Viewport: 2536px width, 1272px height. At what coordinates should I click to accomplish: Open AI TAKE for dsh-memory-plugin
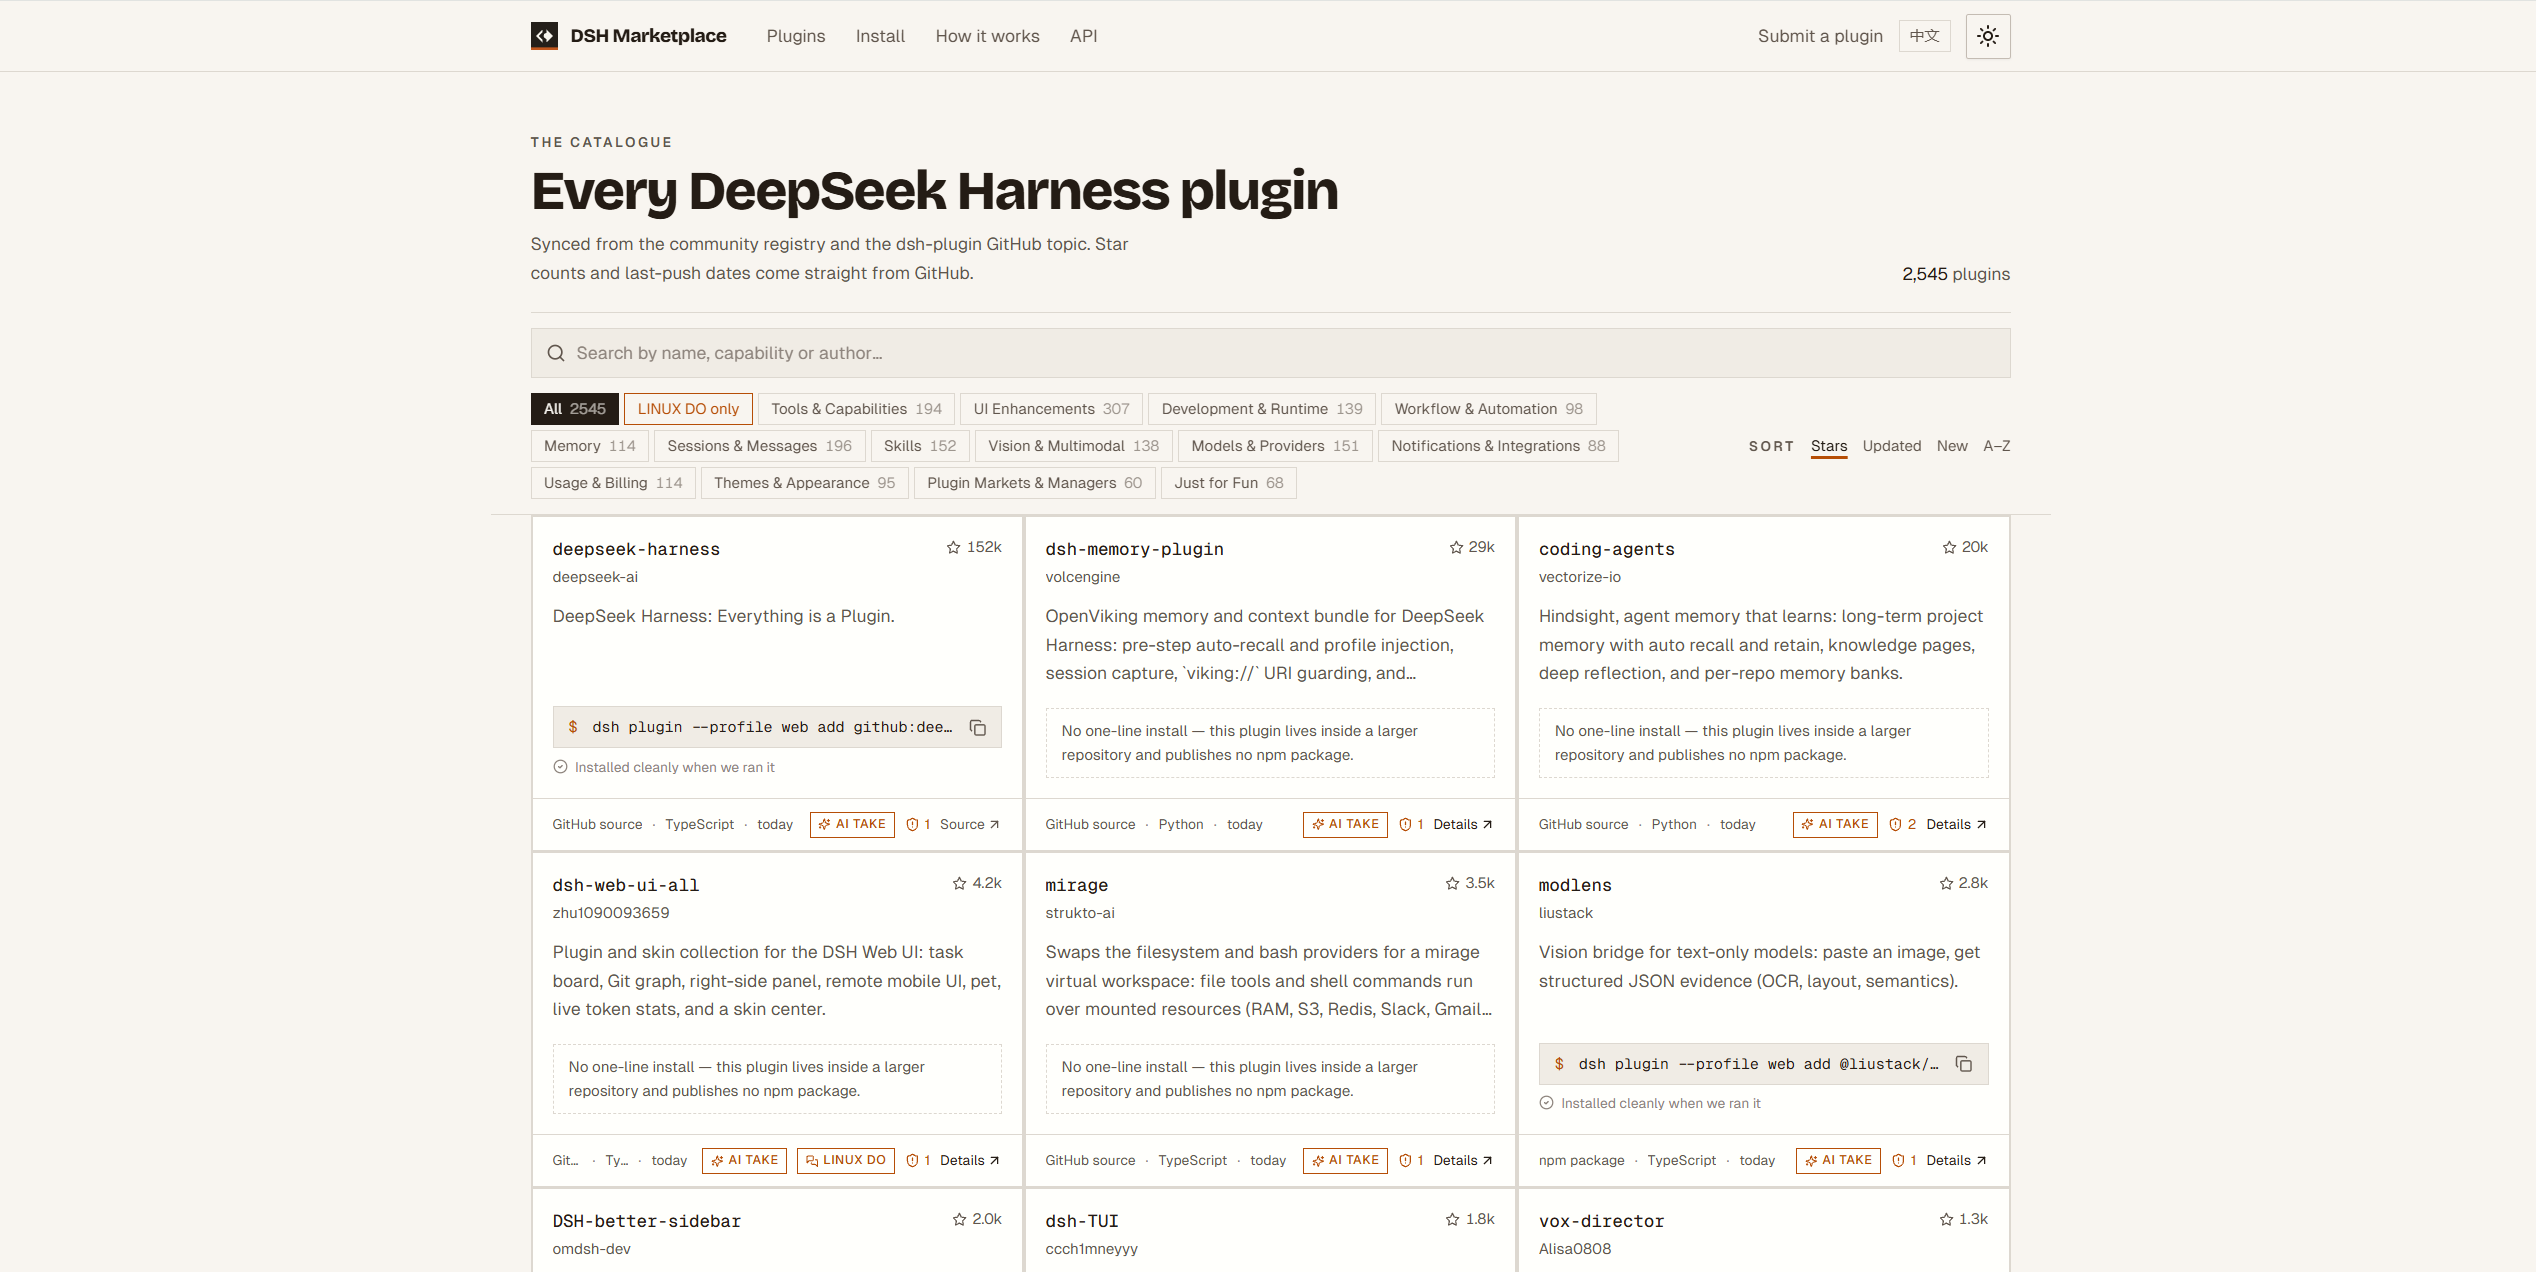click(x=1345, y=824)
